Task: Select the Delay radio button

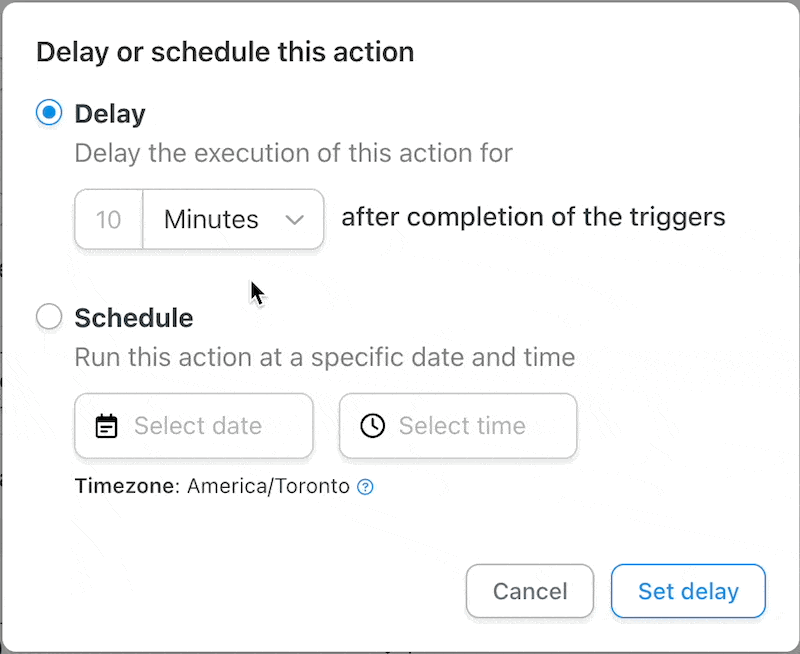Action: (48, 113)
